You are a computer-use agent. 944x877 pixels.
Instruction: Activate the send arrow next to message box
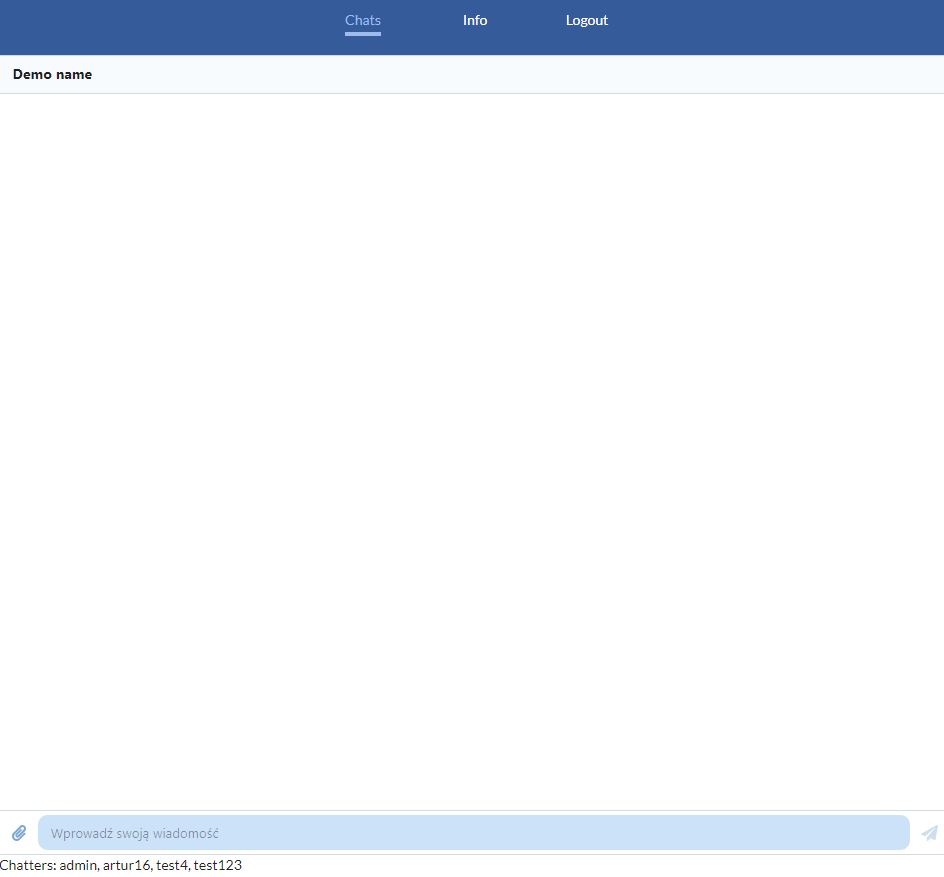point(928,832)
